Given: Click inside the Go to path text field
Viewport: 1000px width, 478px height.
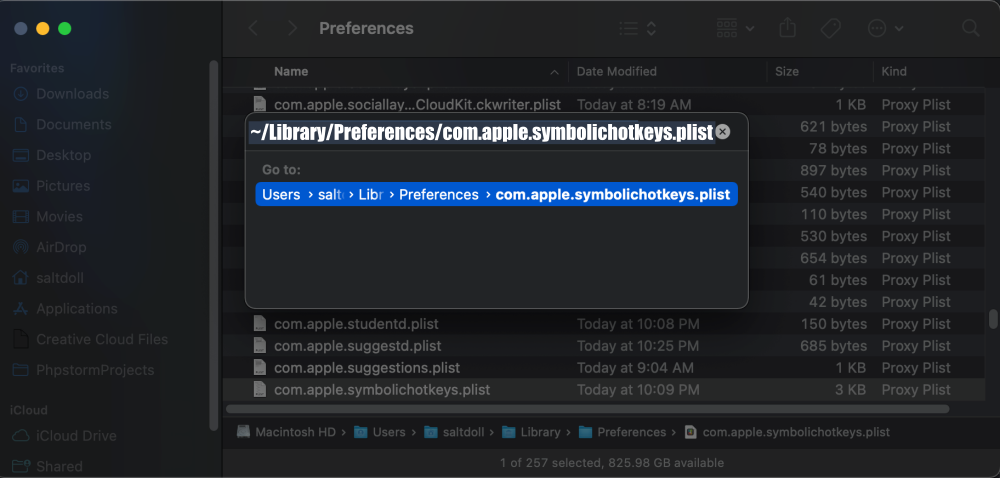Looking at the screenshot, I should [x=482, y=133].
